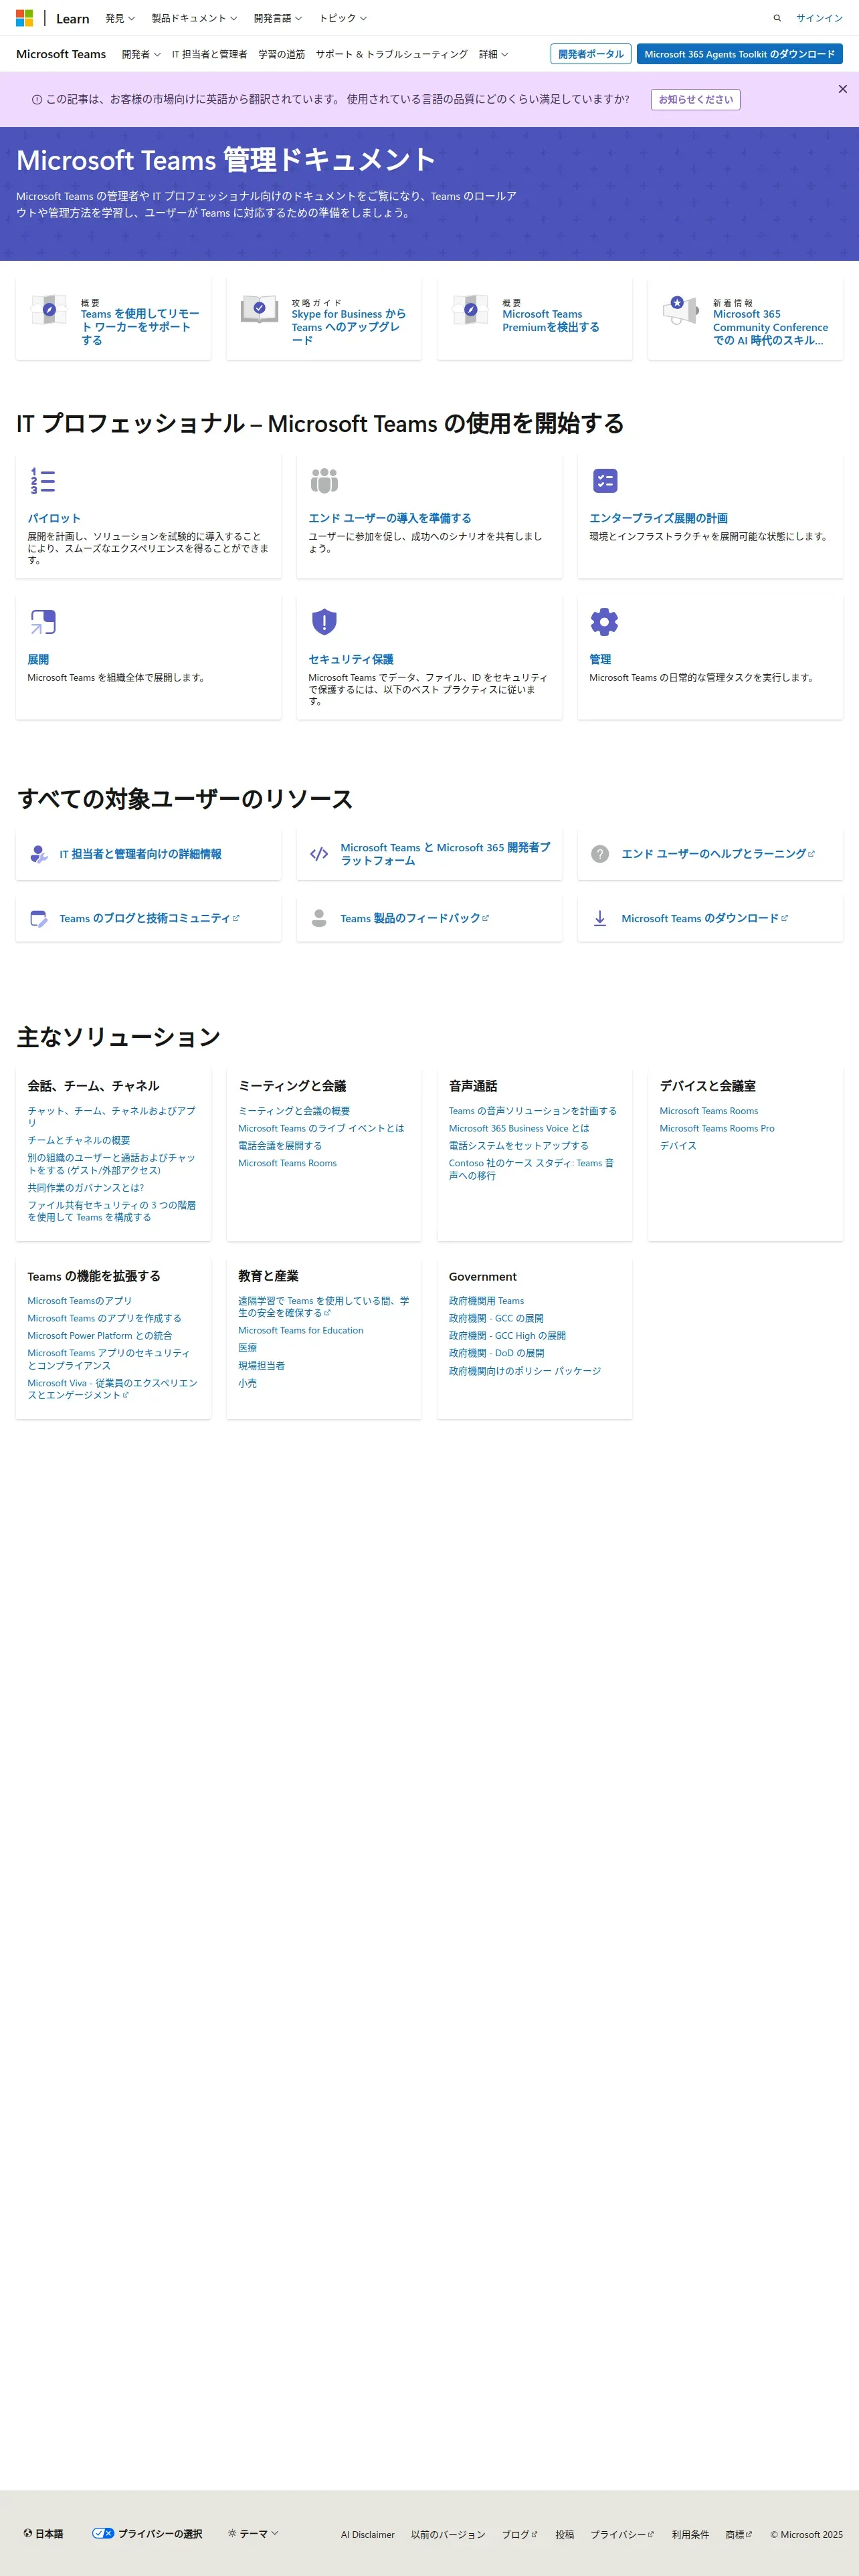Click the enterprise deployment checklist icon
This screenshot has height=2576, width=859.
click(x=605, y=481)
